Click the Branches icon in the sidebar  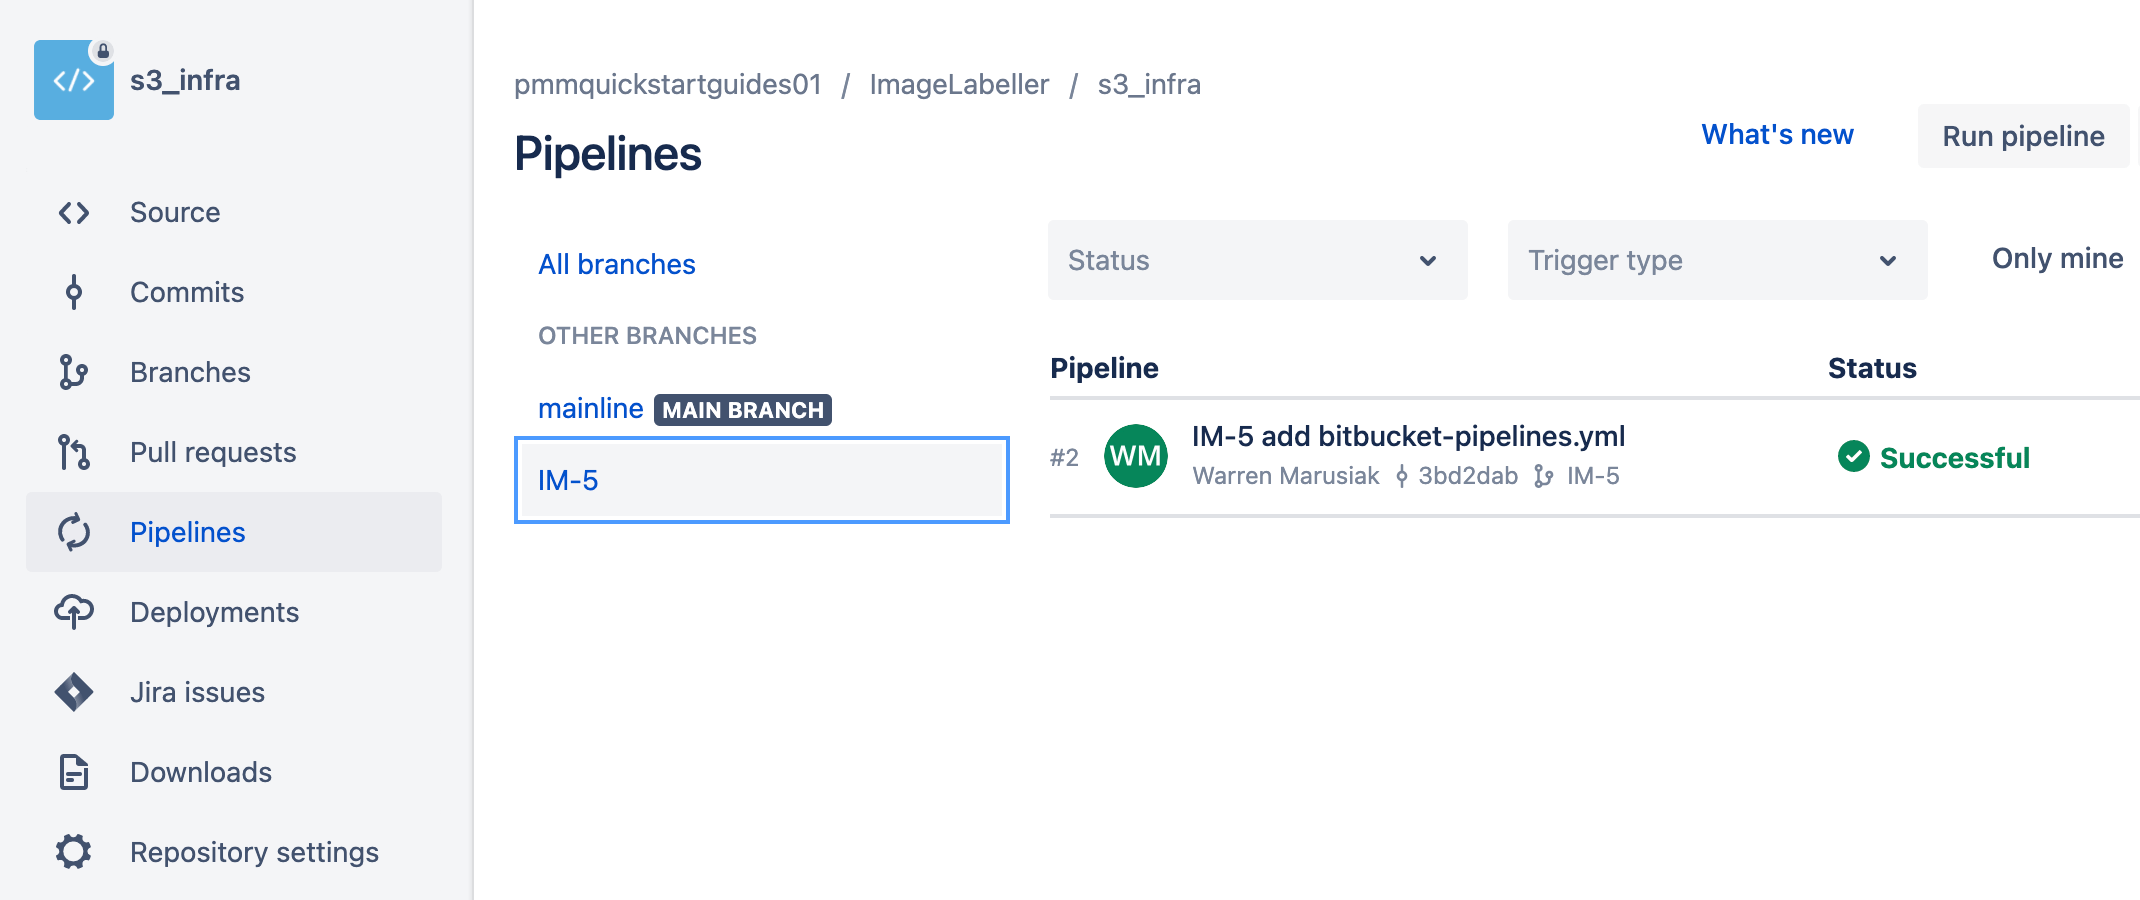click(x=74, y=372)
